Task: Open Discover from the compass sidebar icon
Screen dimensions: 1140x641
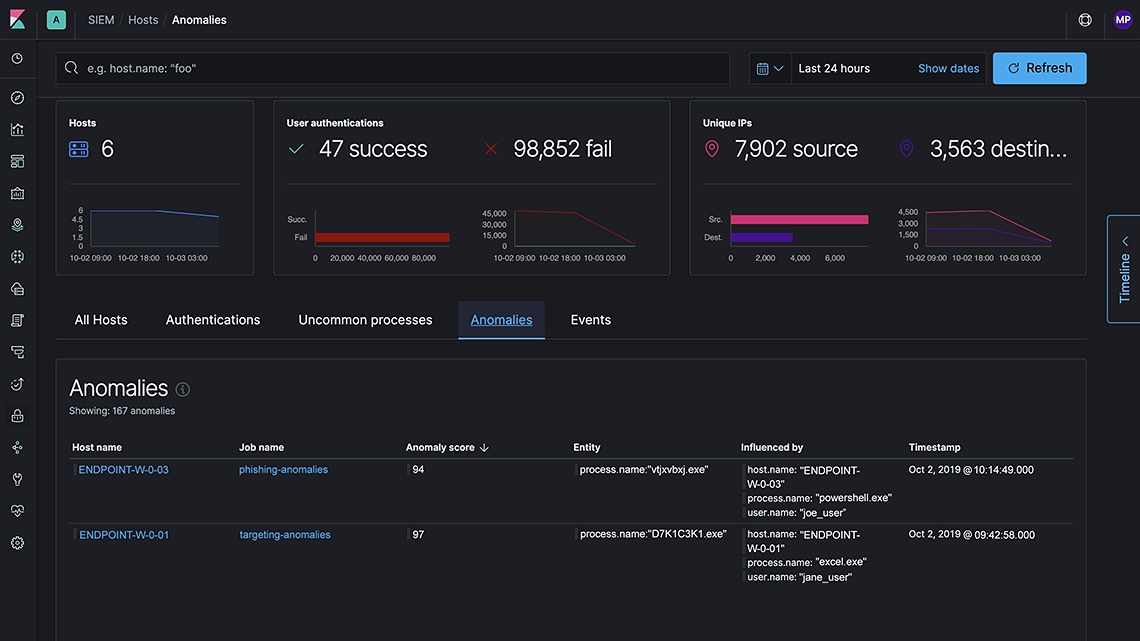Action: 17,98
